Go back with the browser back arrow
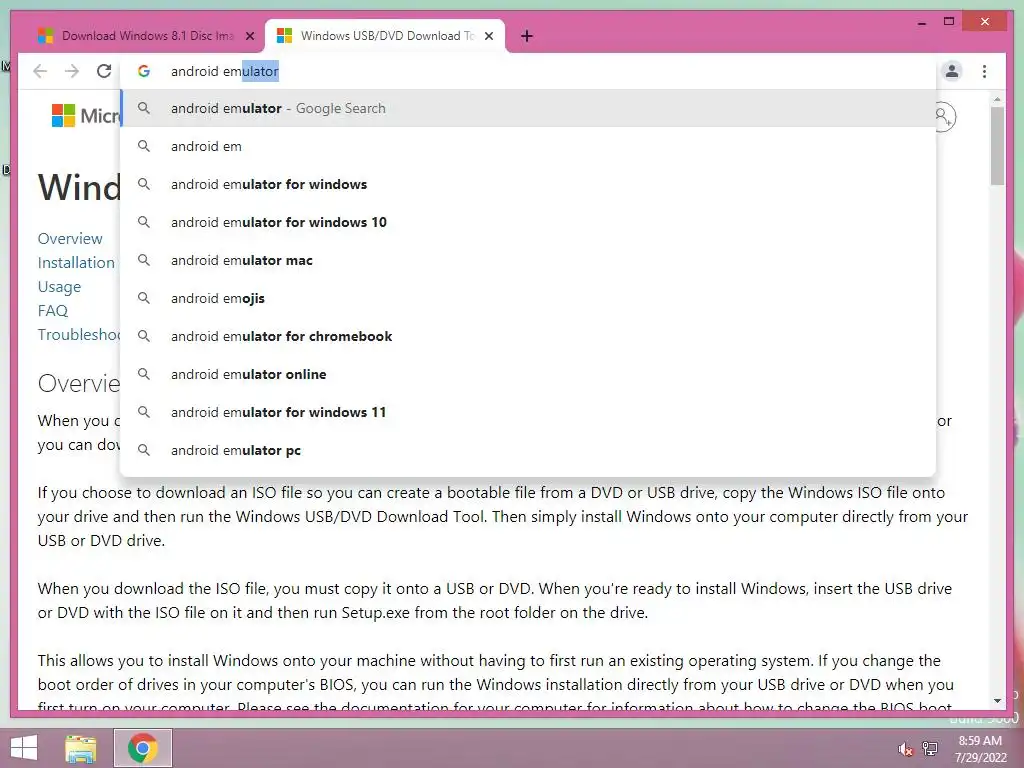 tap(40, 71)
